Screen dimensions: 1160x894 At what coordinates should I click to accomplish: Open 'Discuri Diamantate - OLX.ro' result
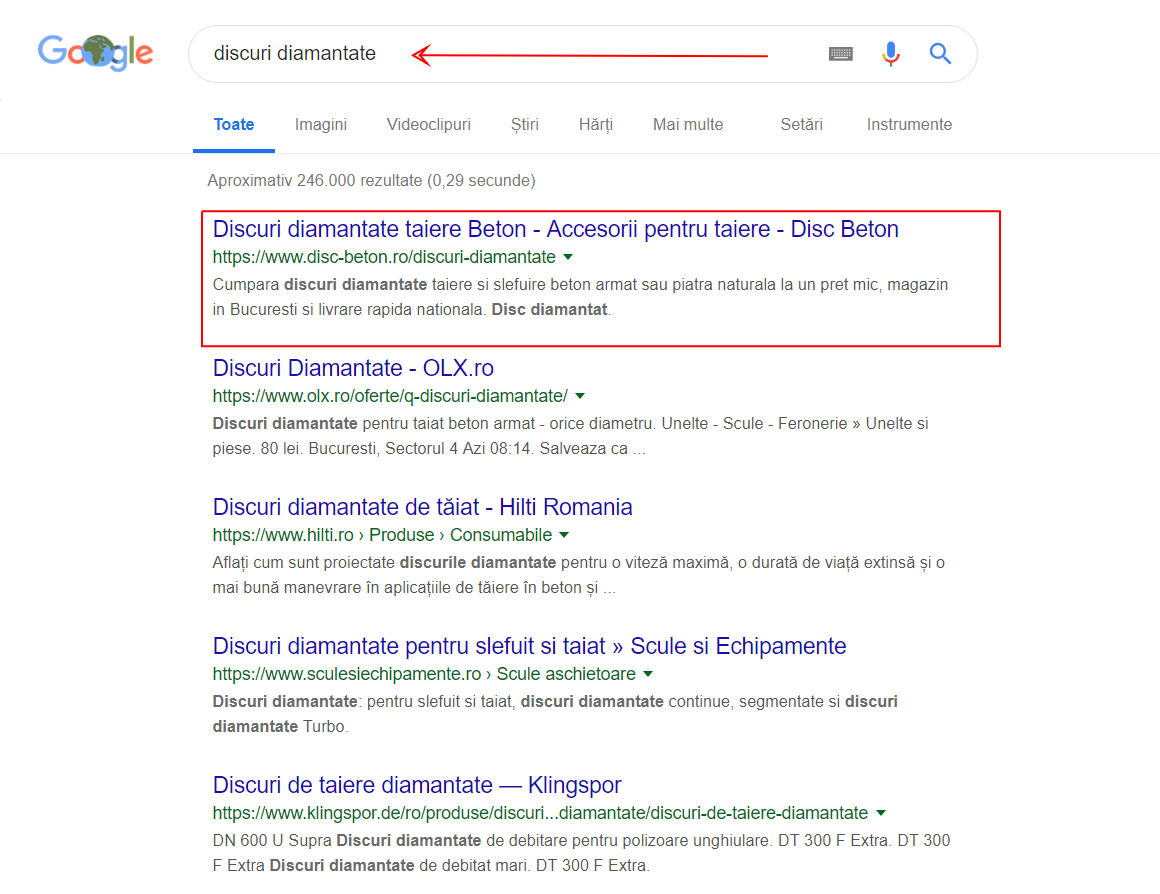(353, 368)
